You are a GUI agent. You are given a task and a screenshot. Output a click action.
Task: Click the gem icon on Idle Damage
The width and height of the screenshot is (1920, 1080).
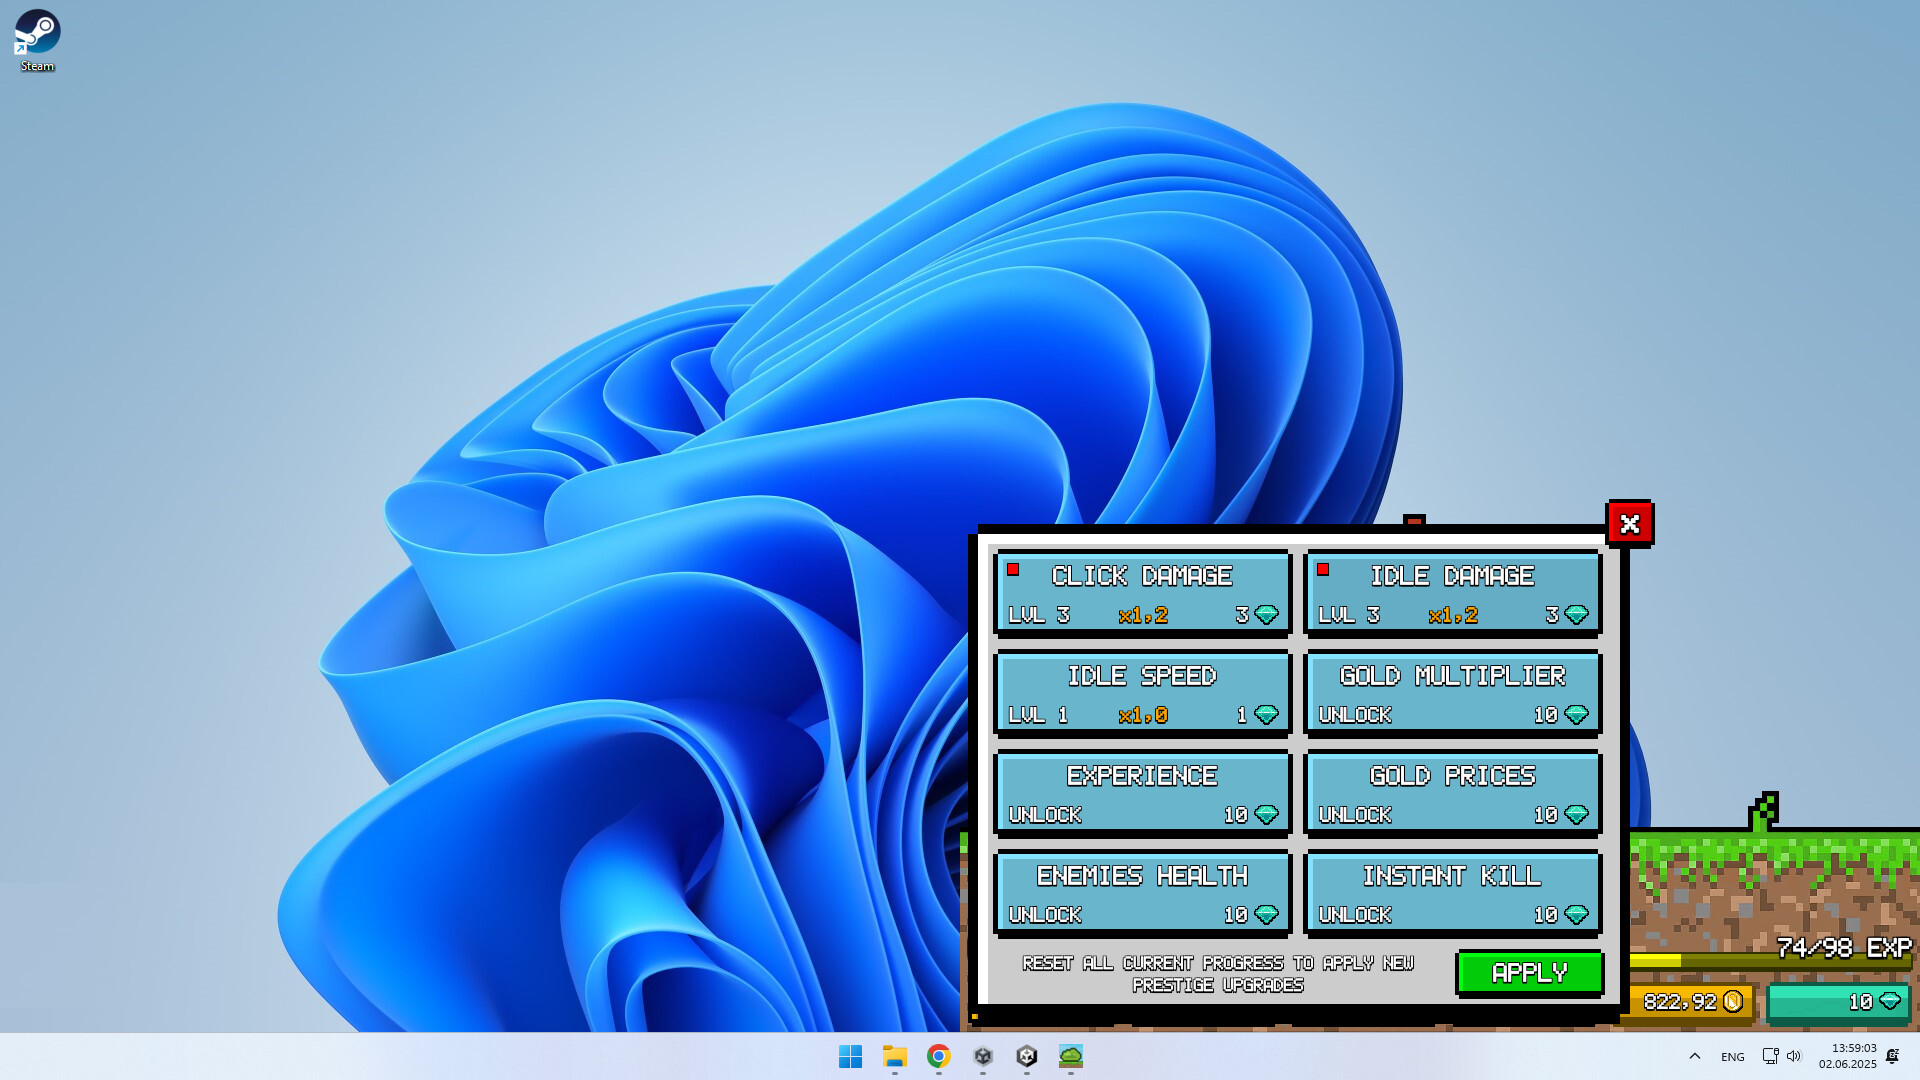[1576, 615]
